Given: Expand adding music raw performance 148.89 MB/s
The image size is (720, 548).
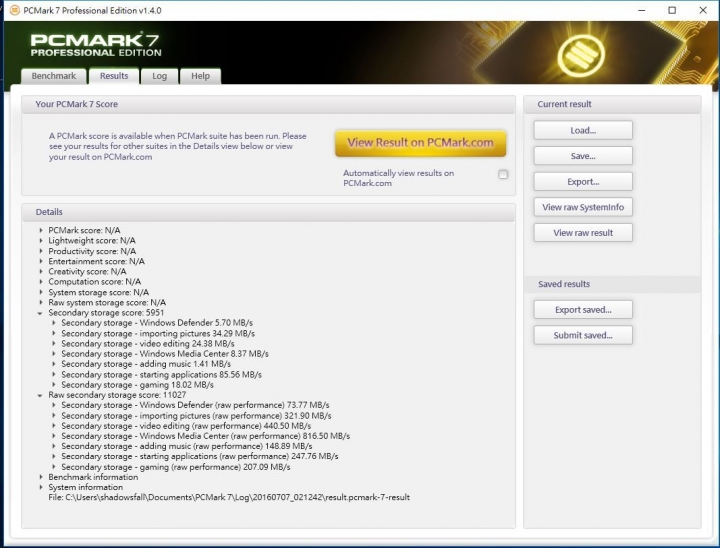Looking at the screenshot, I should [x=54, y=446].
